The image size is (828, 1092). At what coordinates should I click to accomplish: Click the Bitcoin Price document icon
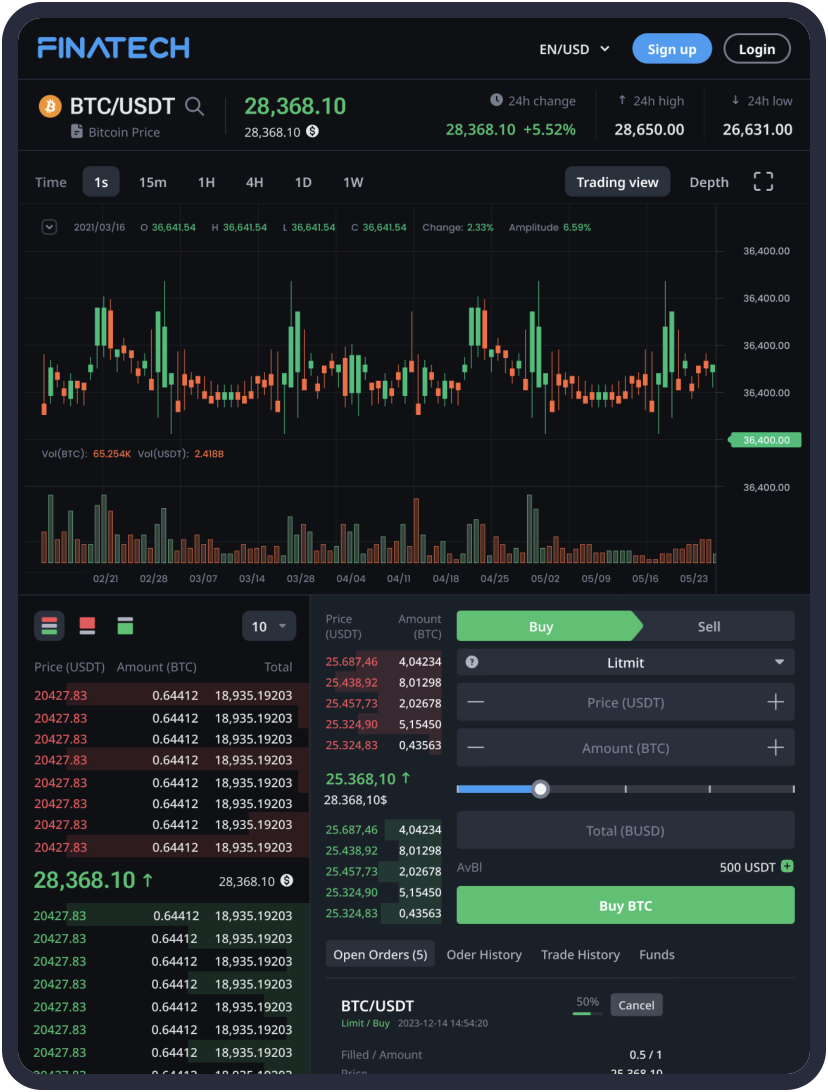click(77, 132)
